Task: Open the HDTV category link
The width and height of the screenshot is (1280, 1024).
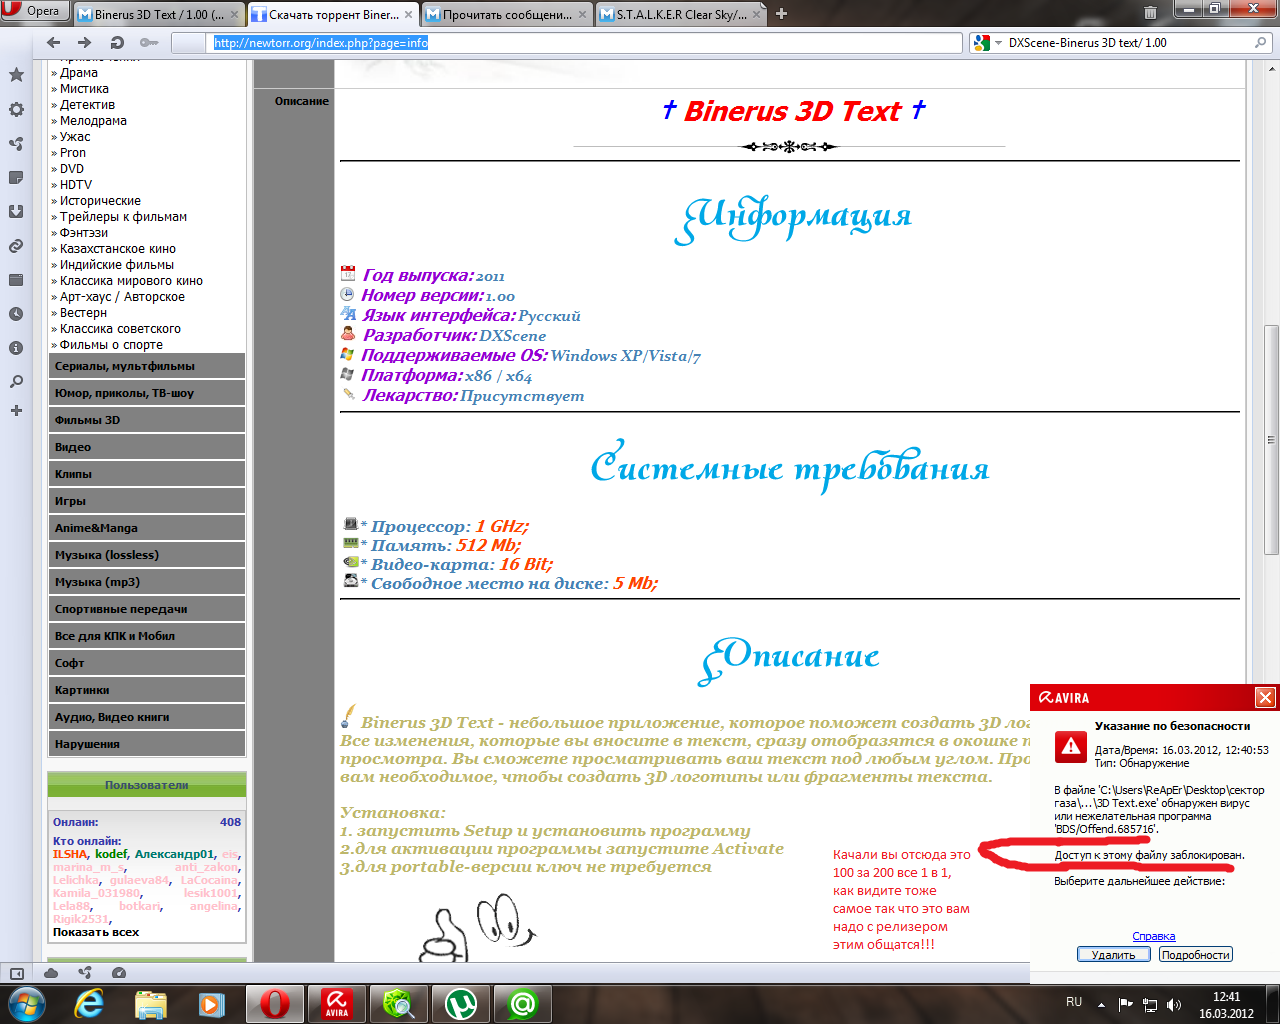Action: [x=76, y=185]
